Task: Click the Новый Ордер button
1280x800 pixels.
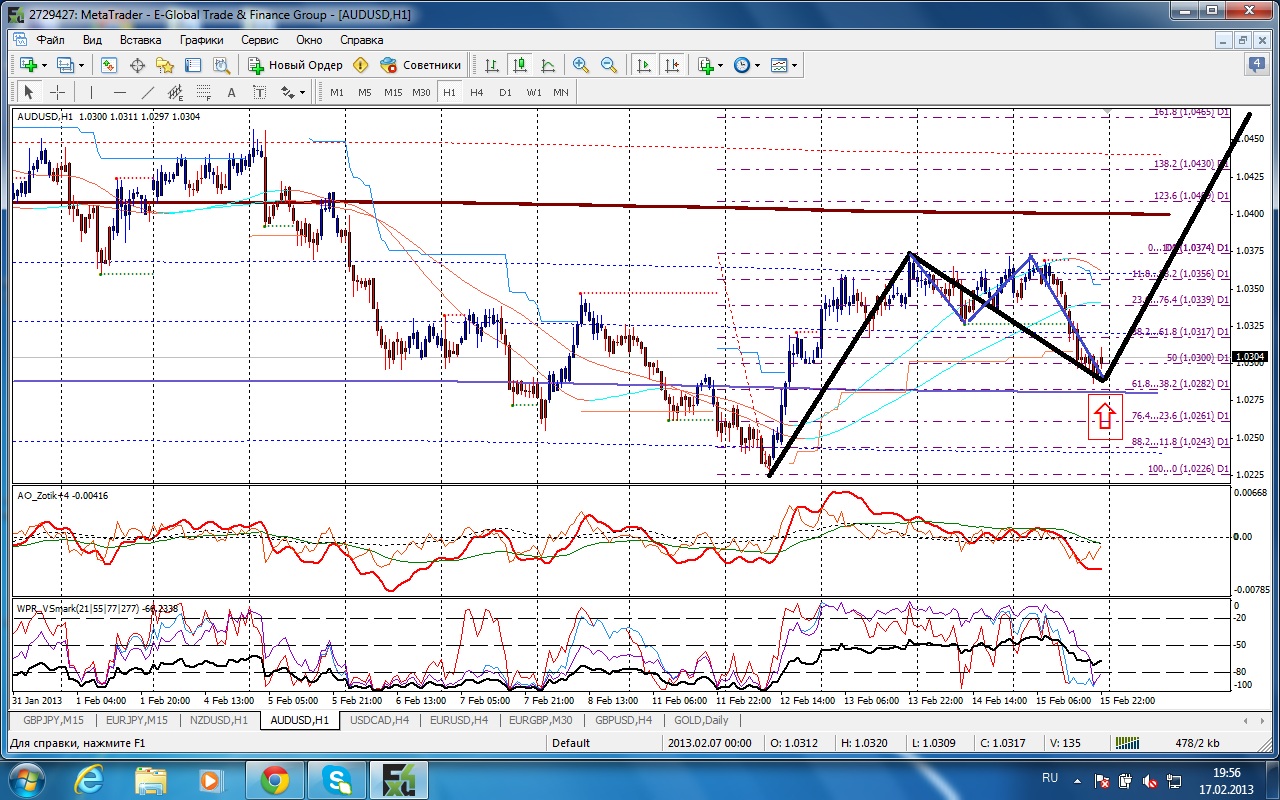Action: click(296, 65)
